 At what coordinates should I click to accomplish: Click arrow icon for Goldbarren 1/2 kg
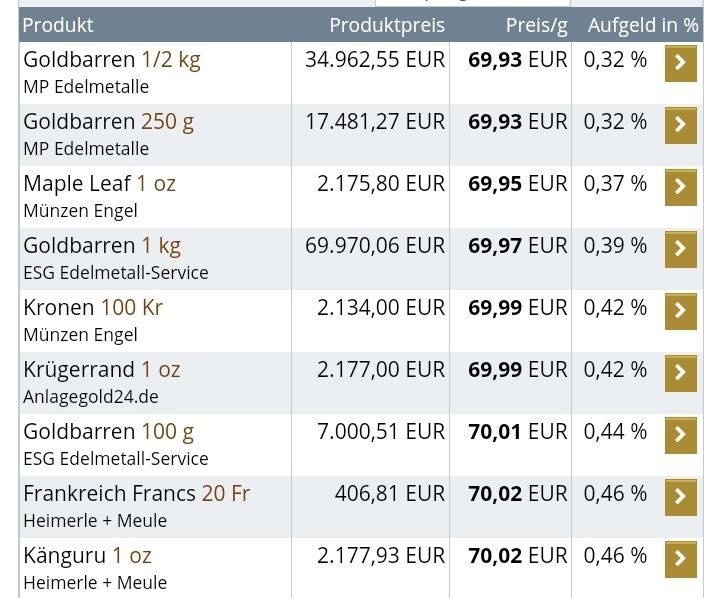click(x=680, y=63)
